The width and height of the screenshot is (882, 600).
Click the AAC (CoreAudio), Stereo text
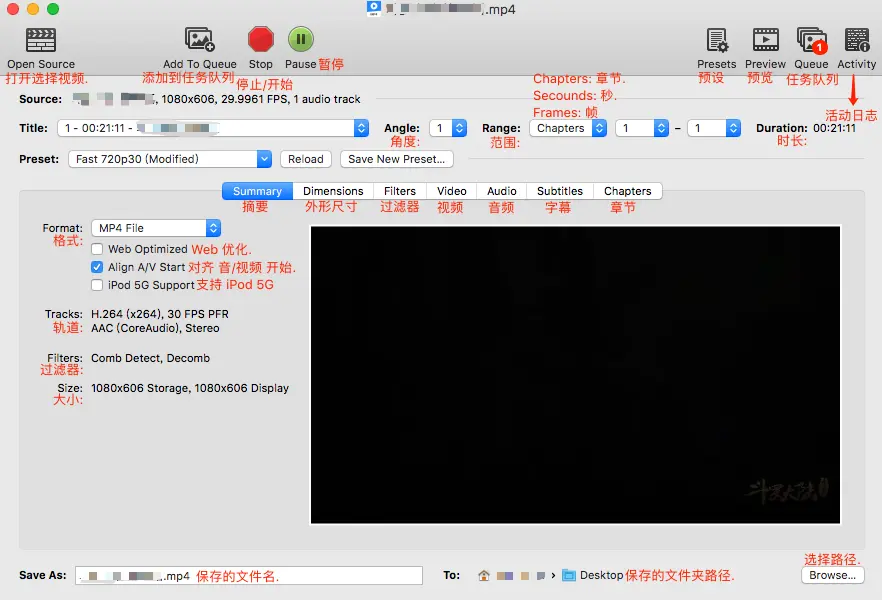click(x=155, y=328)
